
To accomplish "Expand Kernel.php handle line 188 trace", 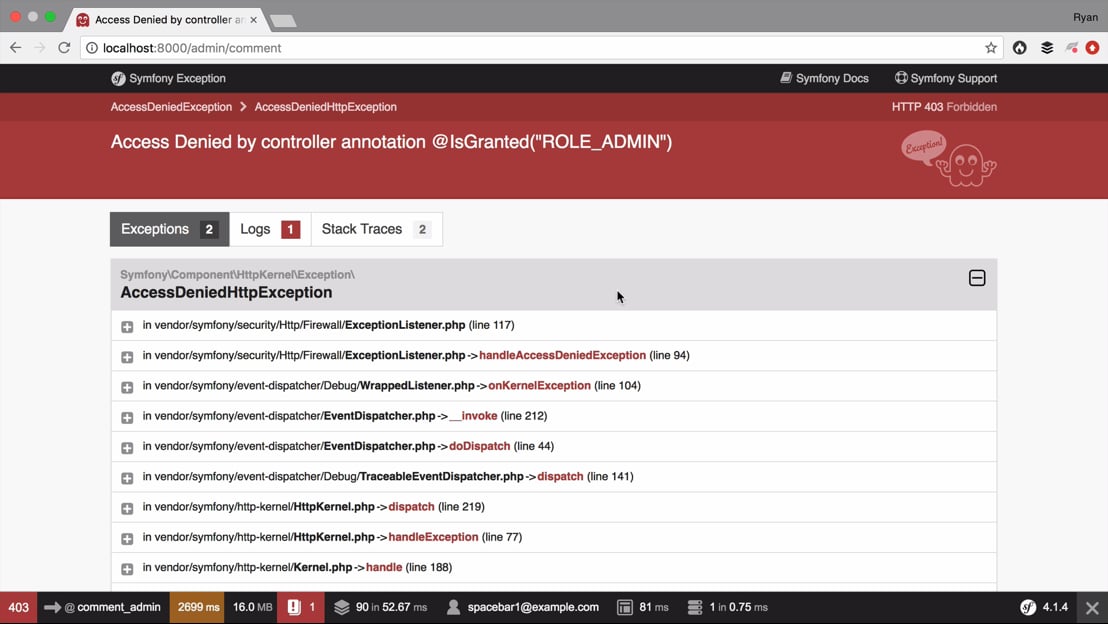I will (x=127, y=569).
